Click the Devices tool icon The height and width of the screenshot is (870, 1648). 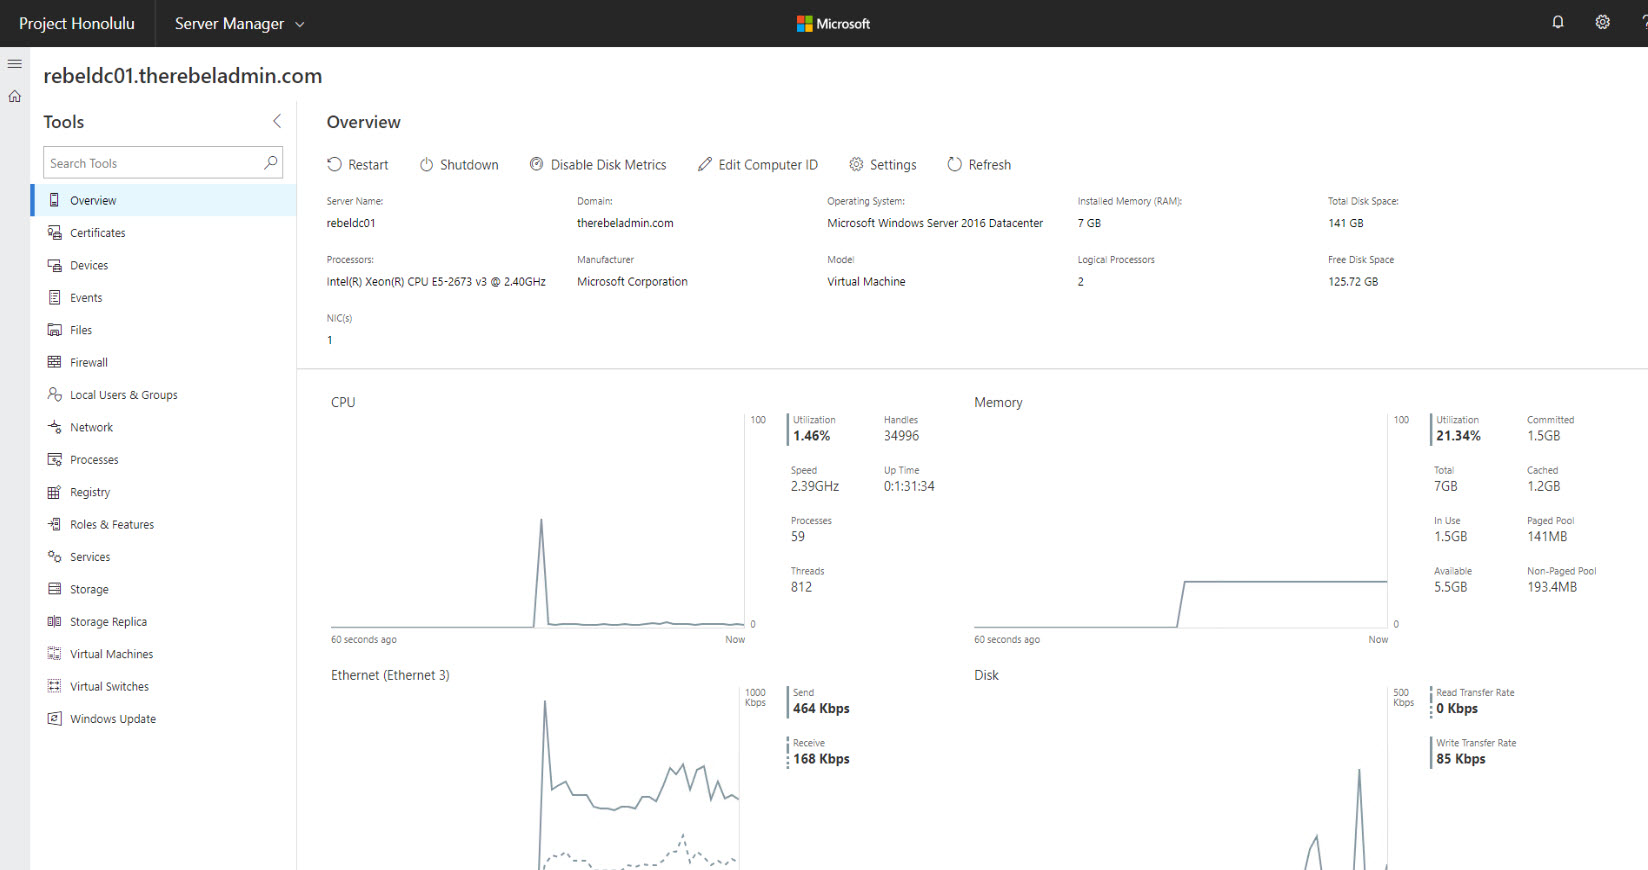[55, 265]
